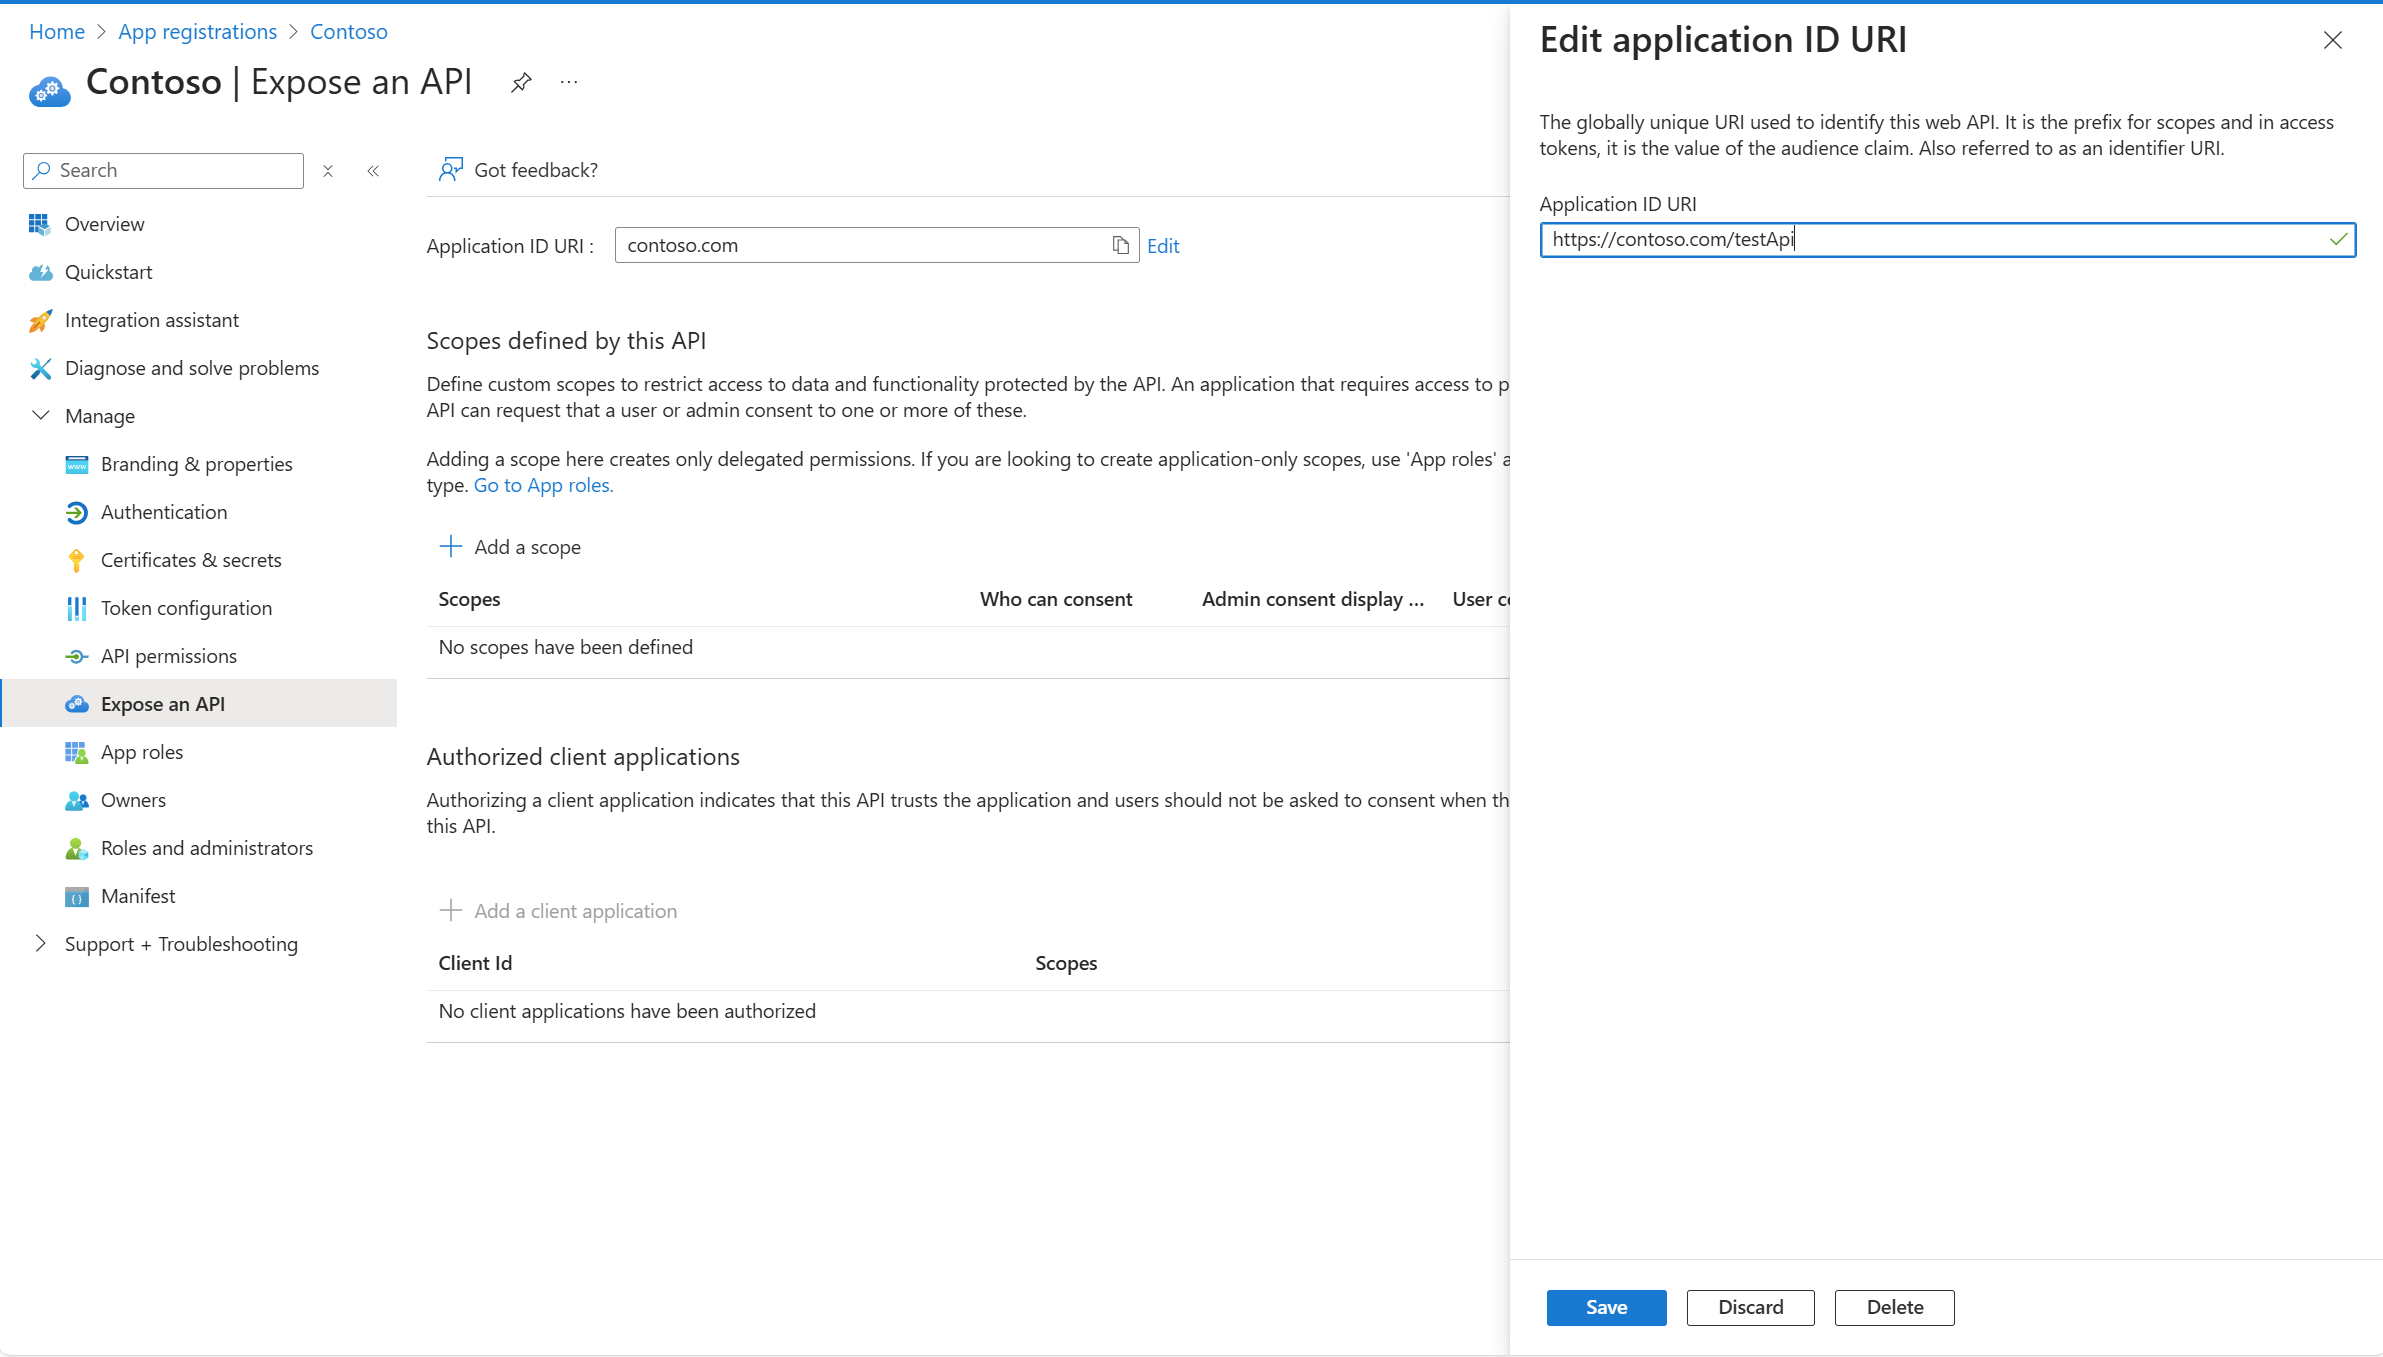Collapse the left navigation menu
The height and width of the screenshot is (1357, 2383).
[373, 171]
